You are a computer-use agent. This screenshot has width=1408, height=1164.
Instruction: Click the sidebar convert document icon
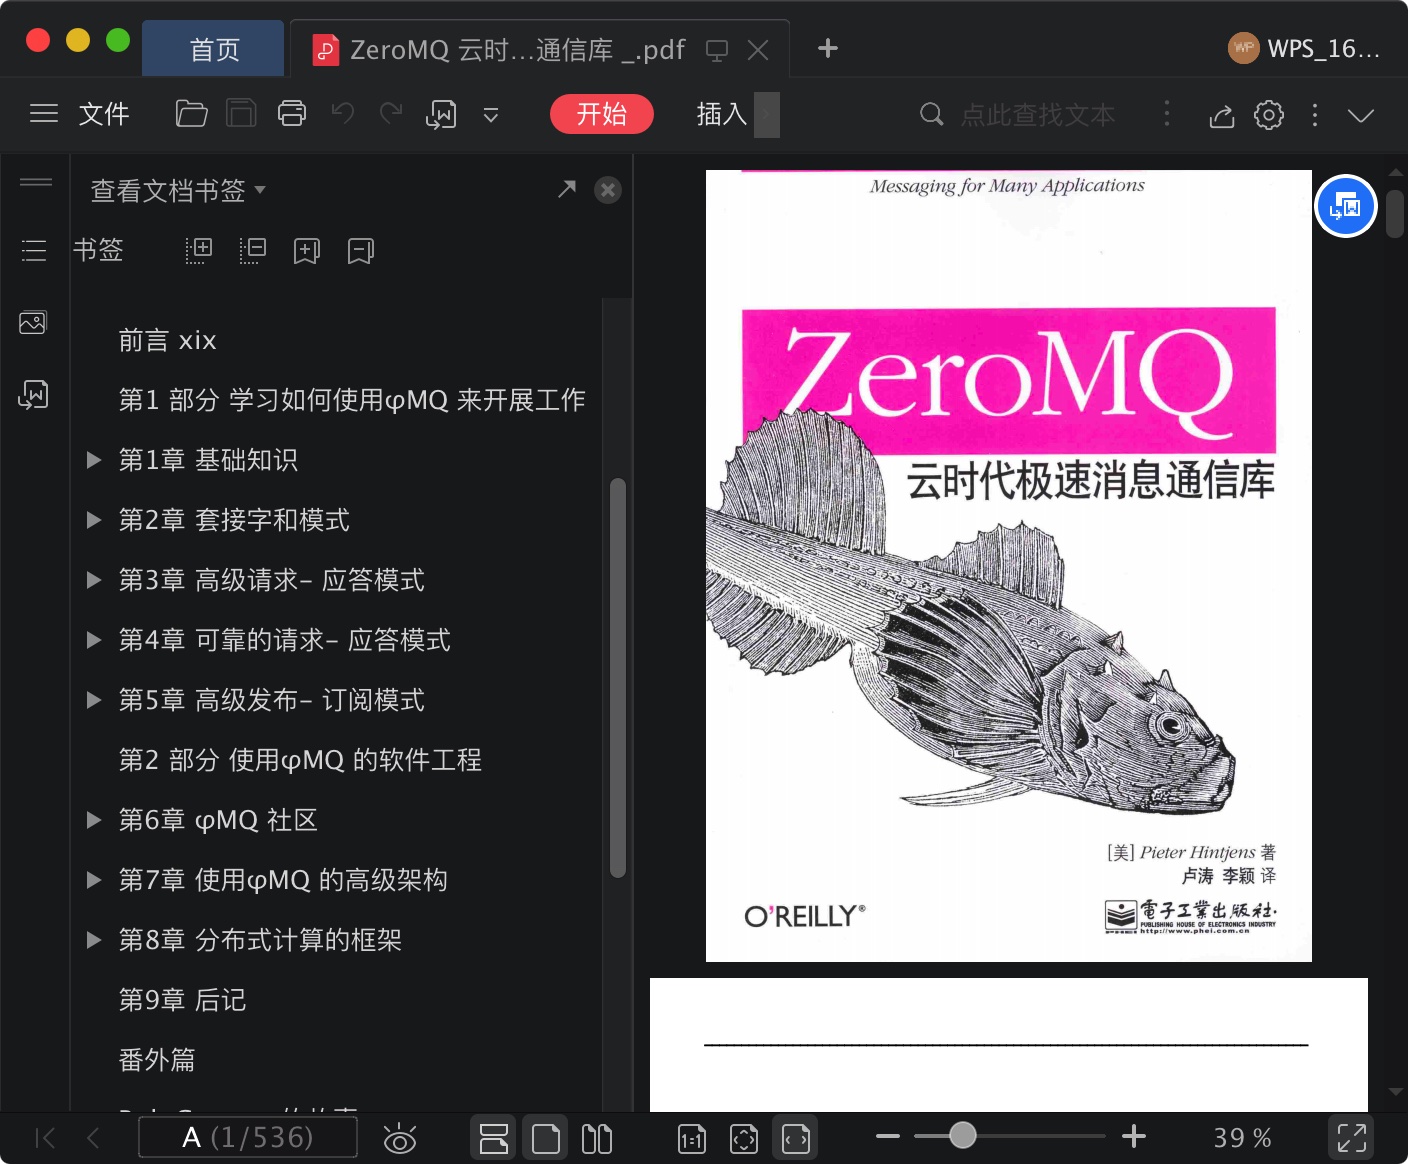pos(33,394)
